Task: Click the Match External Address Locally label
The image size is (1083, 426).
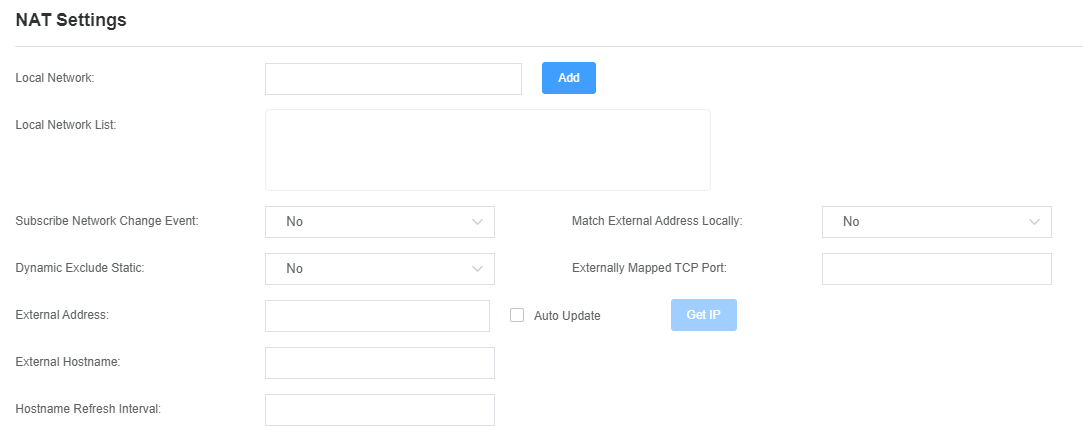Action: pyautogui.click(x=657, y=222)
